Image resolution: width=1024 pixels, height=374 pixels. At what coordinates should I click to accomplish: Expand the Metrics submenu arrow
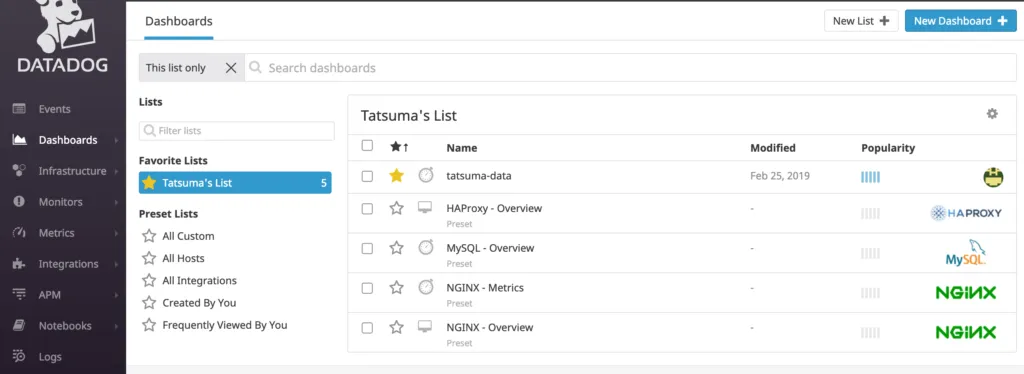click(116, 233)
